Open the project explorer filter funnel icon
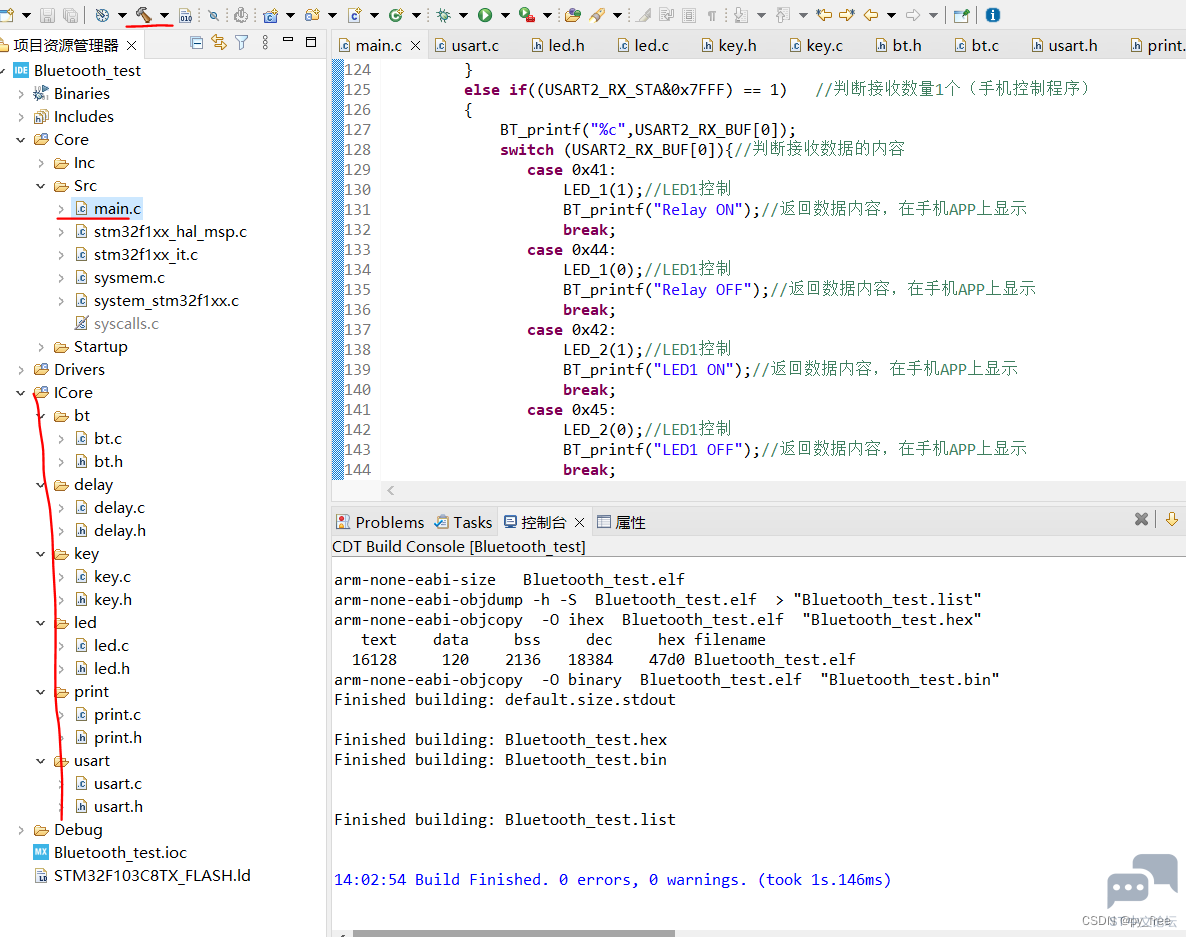 click(x=241, y=43)
